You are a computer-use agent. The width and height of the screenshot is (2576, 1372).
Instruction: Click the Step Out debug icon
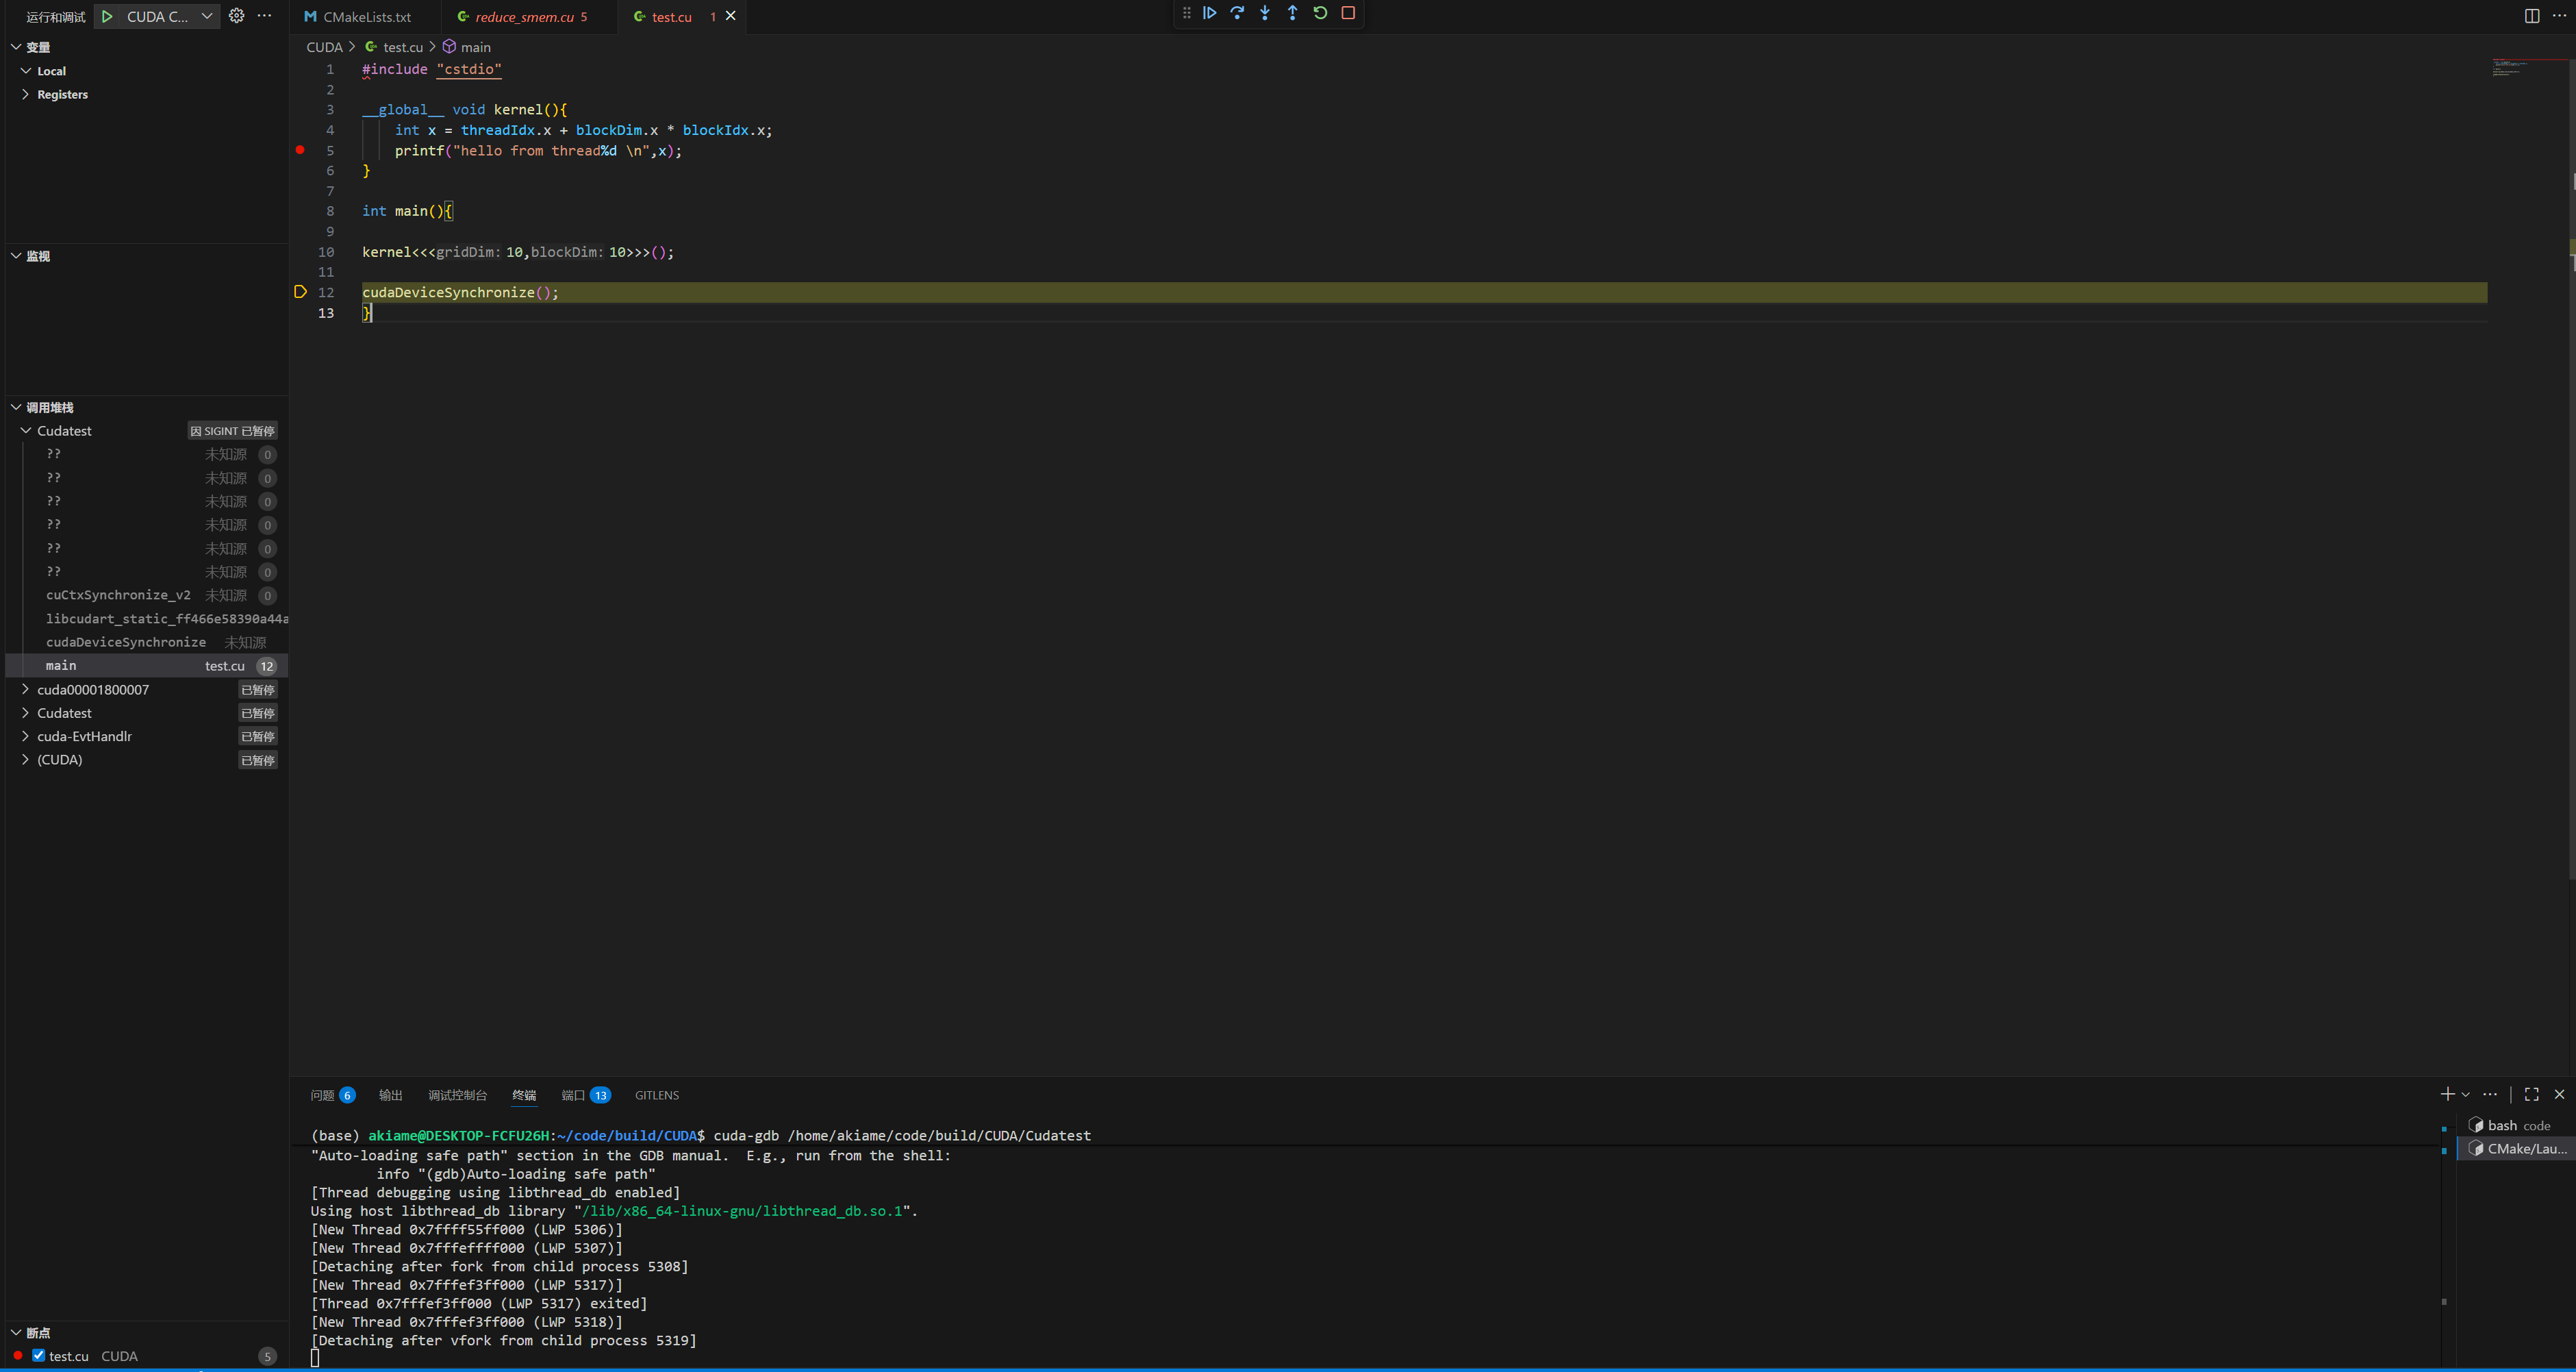[x=1292, y=13]
